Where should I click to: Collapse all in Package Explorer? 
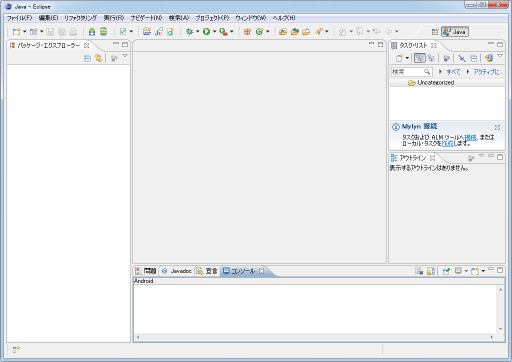point(87,59)
